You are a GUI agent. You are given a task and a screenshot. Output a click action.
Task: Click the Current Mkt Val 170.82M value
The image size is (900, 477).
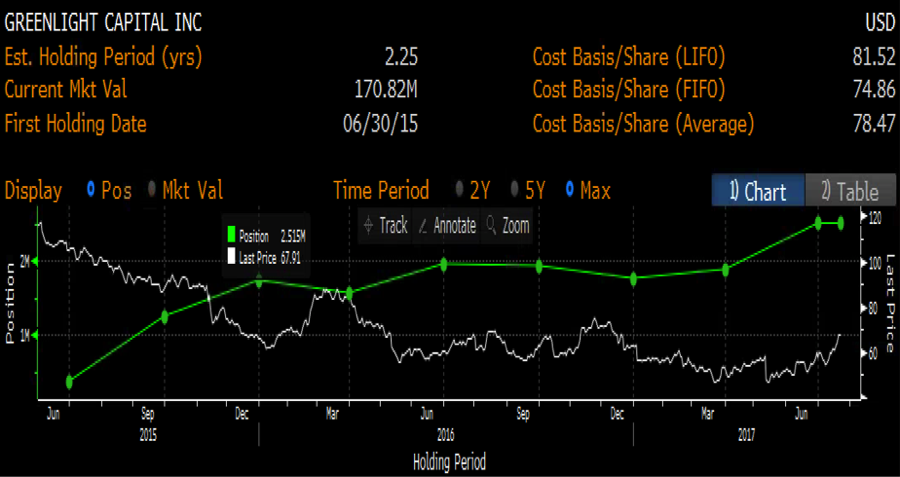[x=387, y=90]
